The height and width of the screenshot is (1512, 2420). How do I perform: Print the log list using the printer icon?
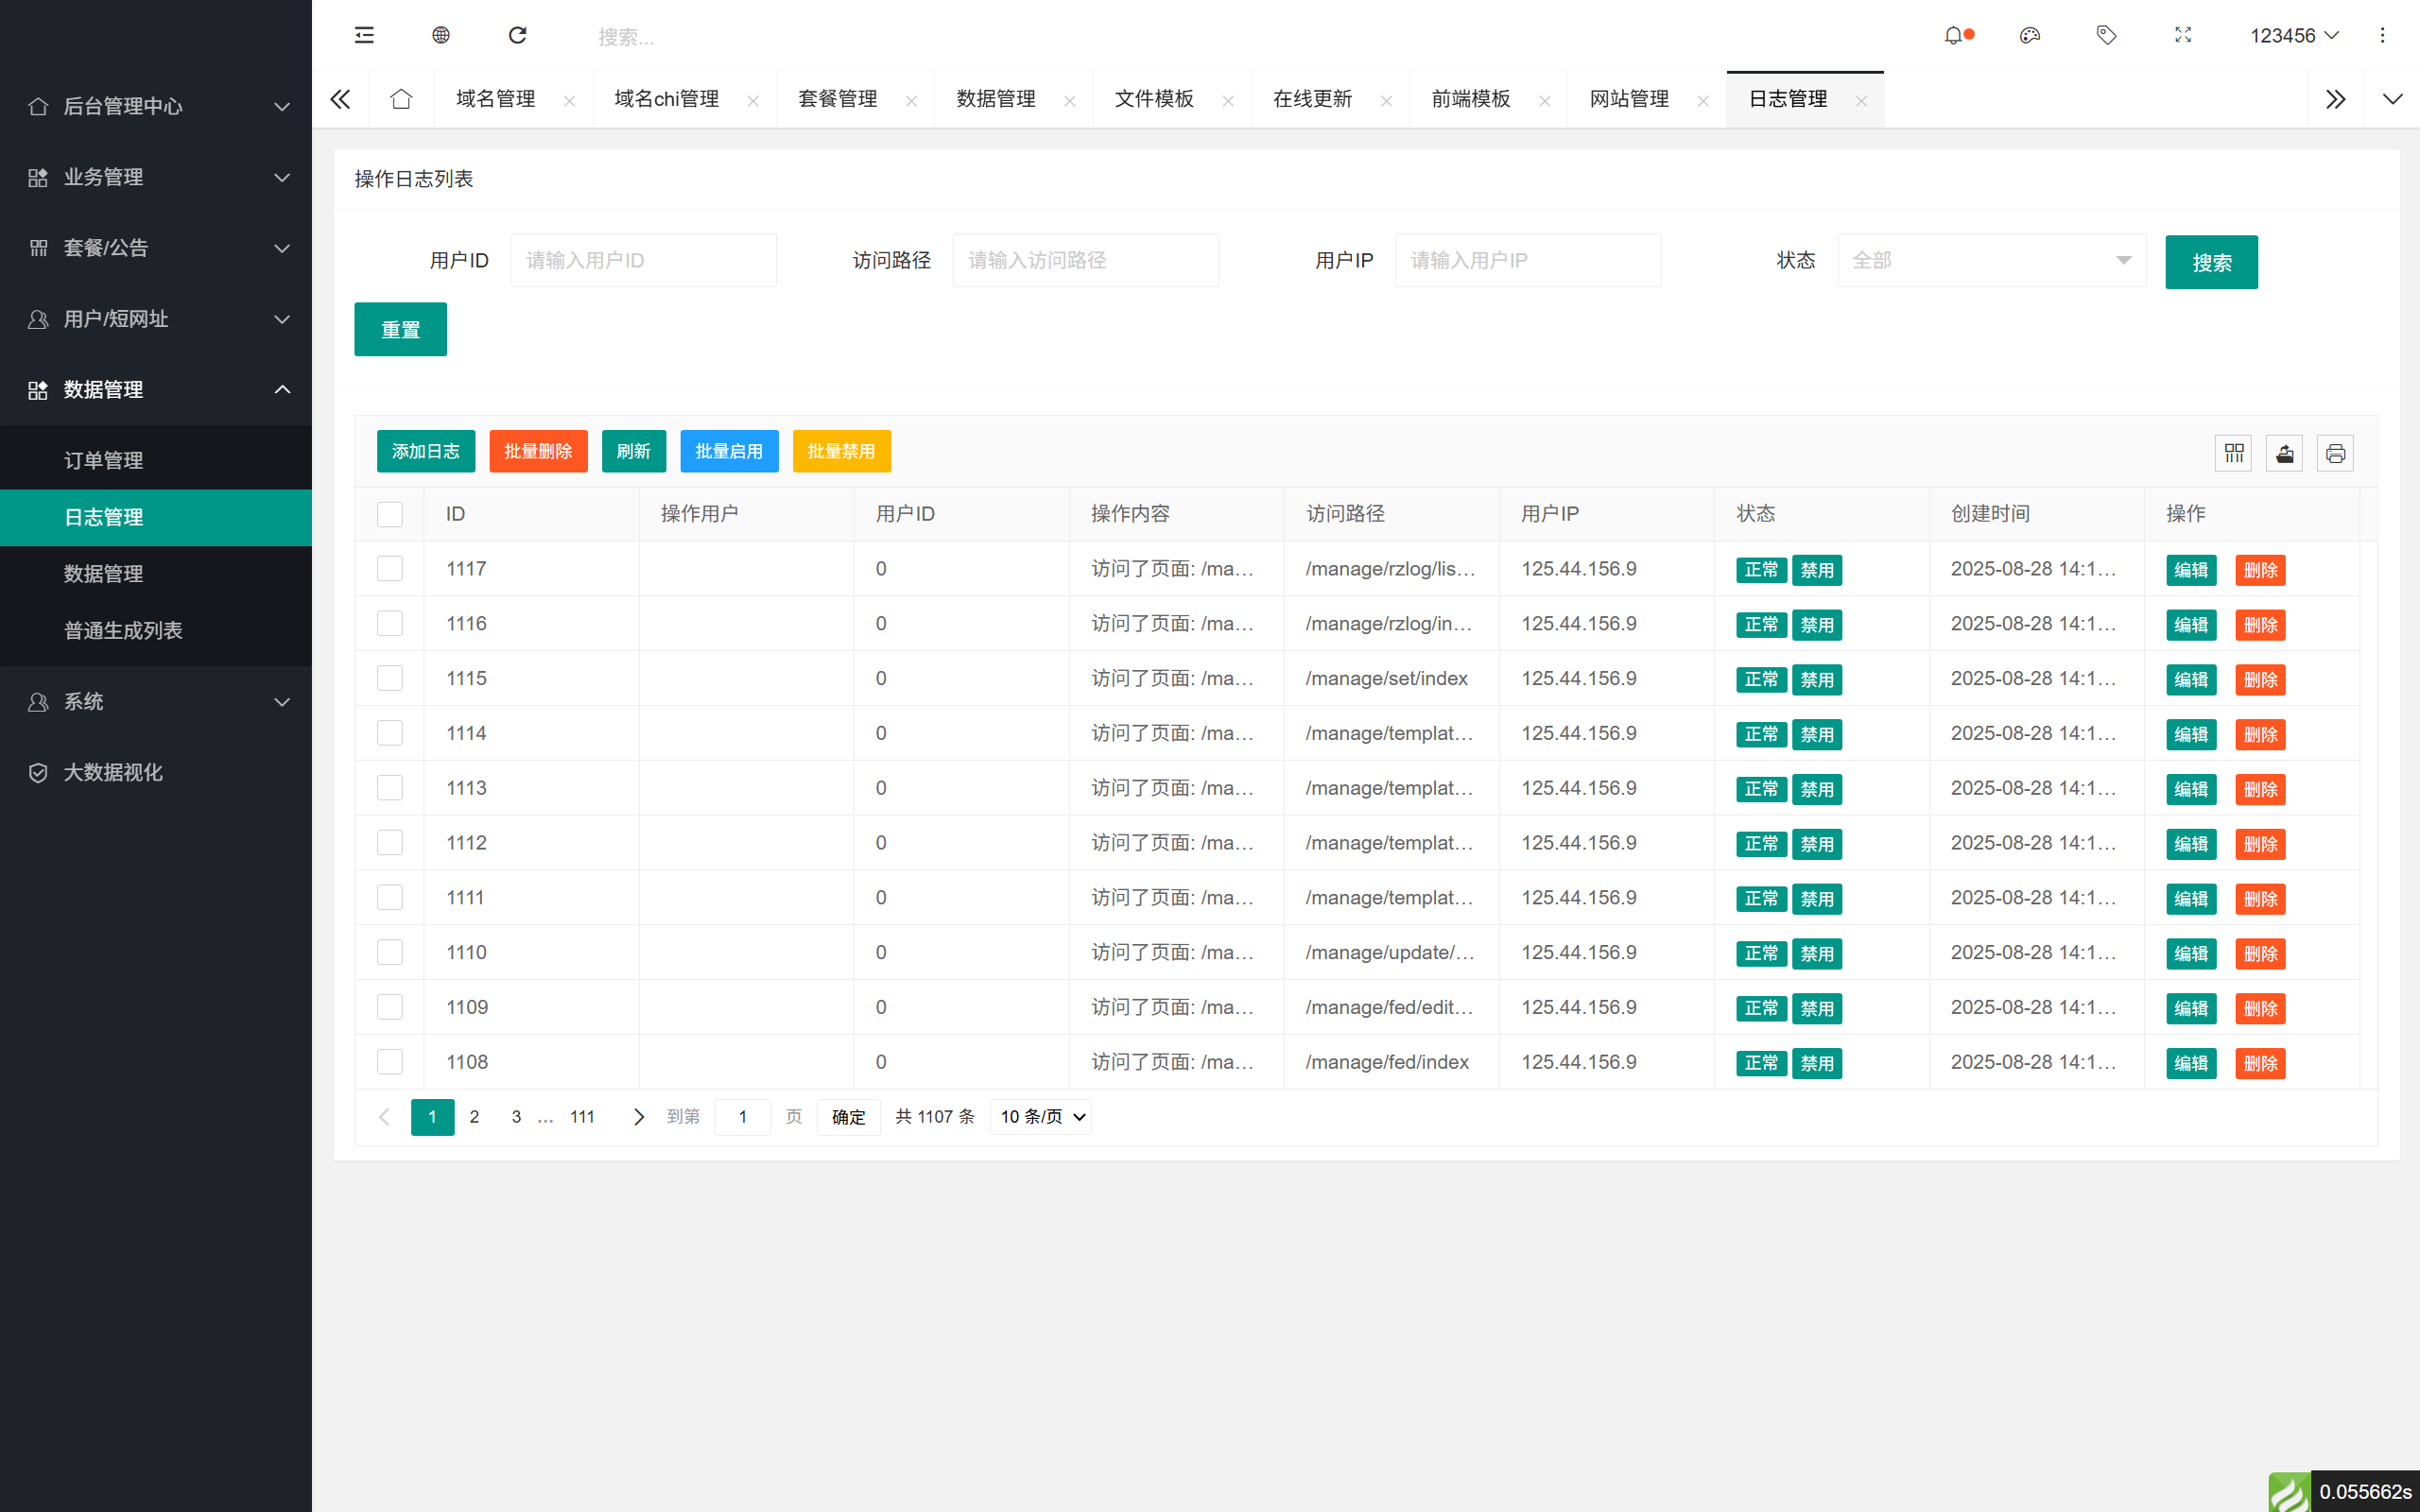pyautogui.click(x=2336, y=452)
